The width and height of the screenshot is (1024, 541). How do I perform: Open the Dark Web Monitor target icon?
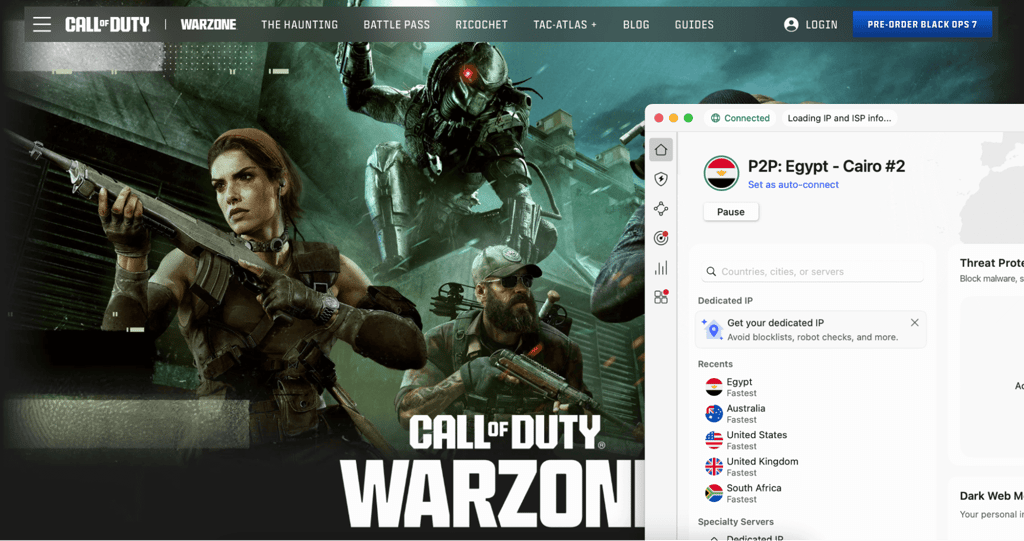pos(661,238)
